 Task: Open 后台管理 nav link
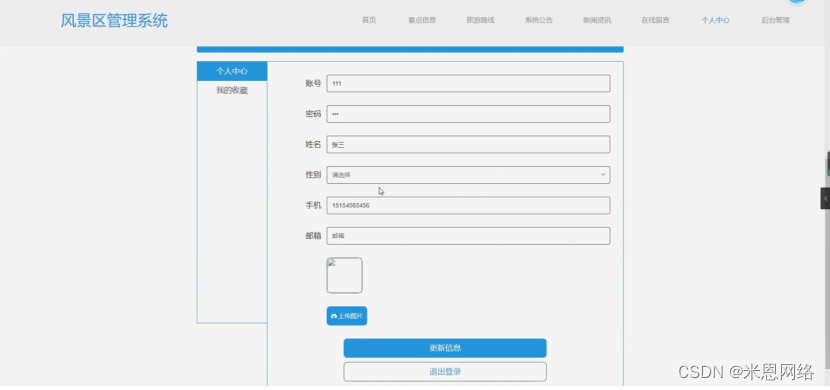coord(775,21)
